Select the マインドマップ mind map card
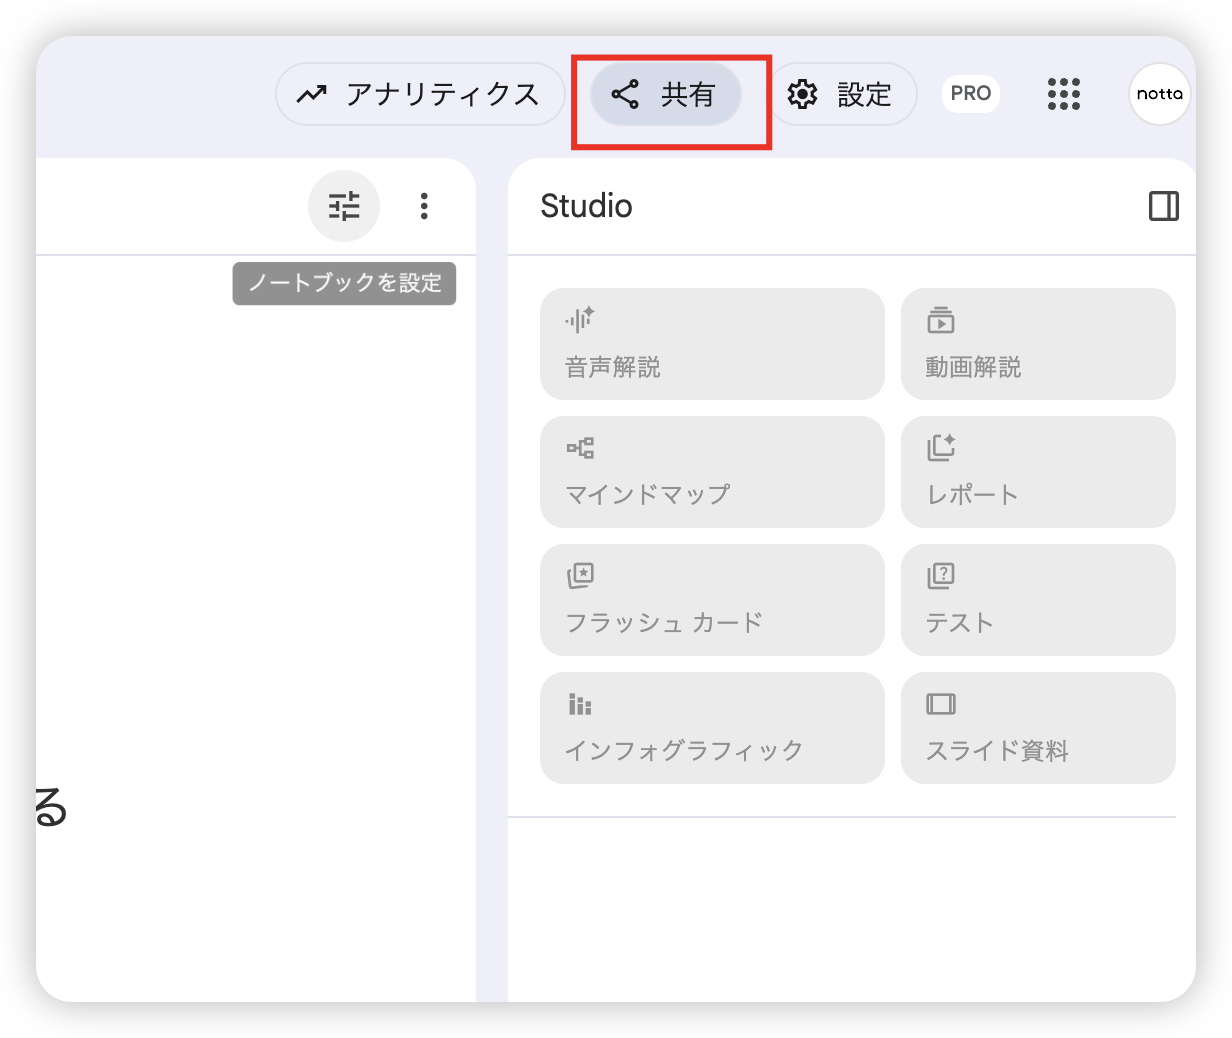Screen dimensions: 1232x1038 712,472
